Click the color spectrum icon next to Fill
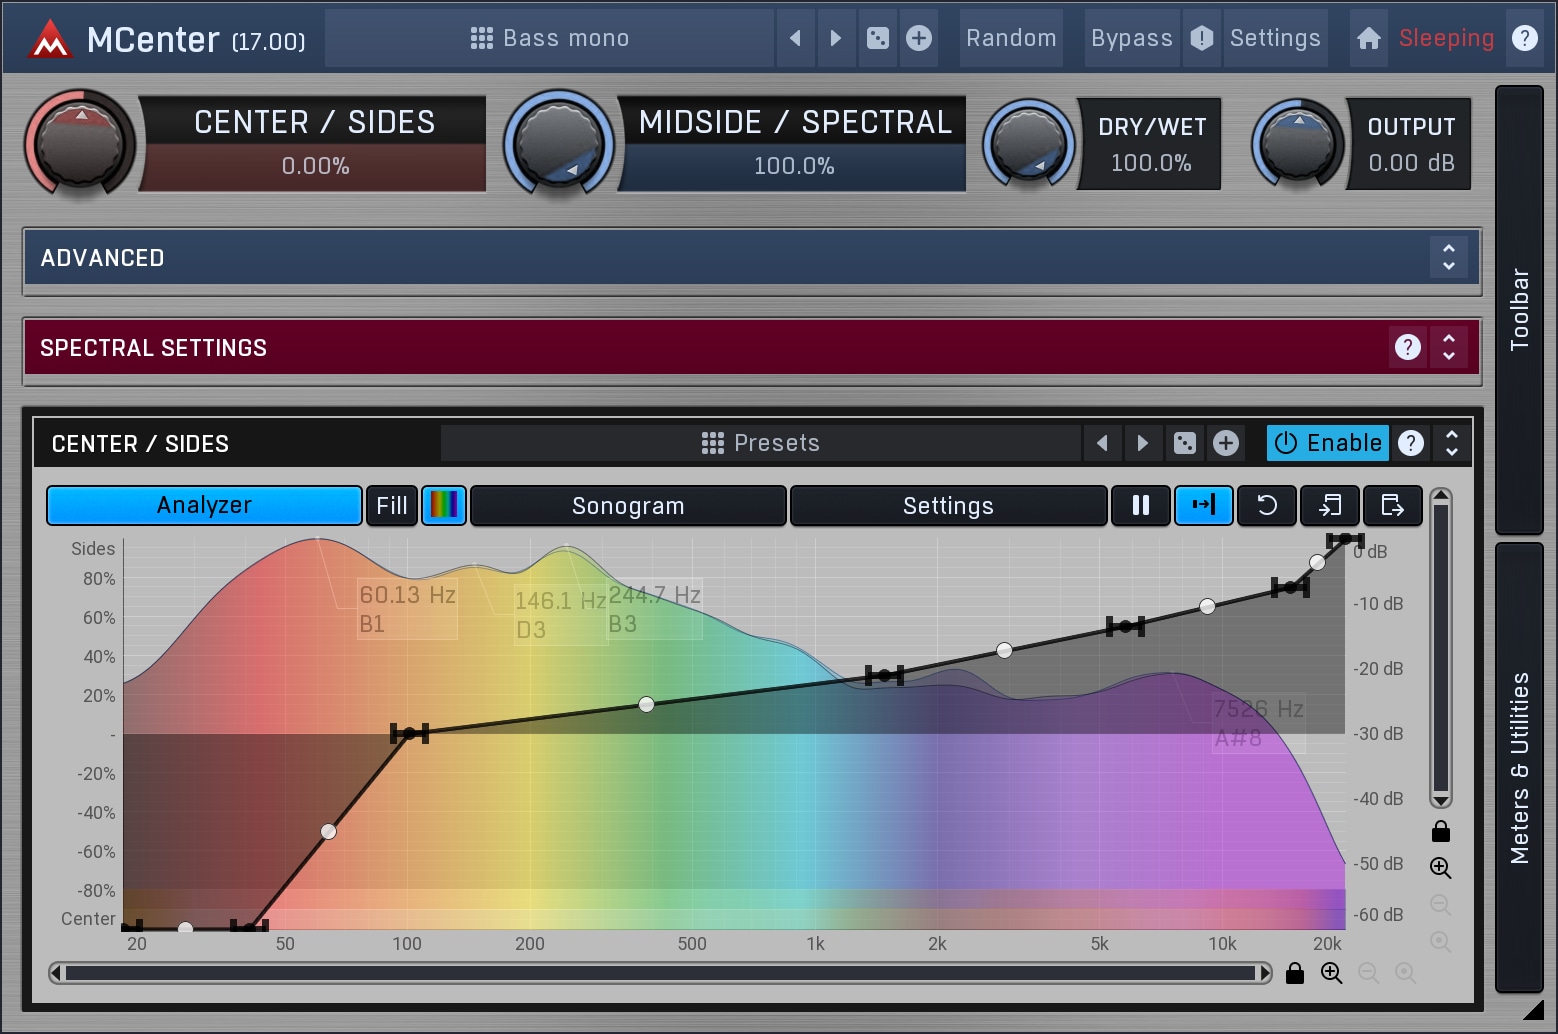Image resolution: width=1558 pixels, height=1034 pixels. 444,506
